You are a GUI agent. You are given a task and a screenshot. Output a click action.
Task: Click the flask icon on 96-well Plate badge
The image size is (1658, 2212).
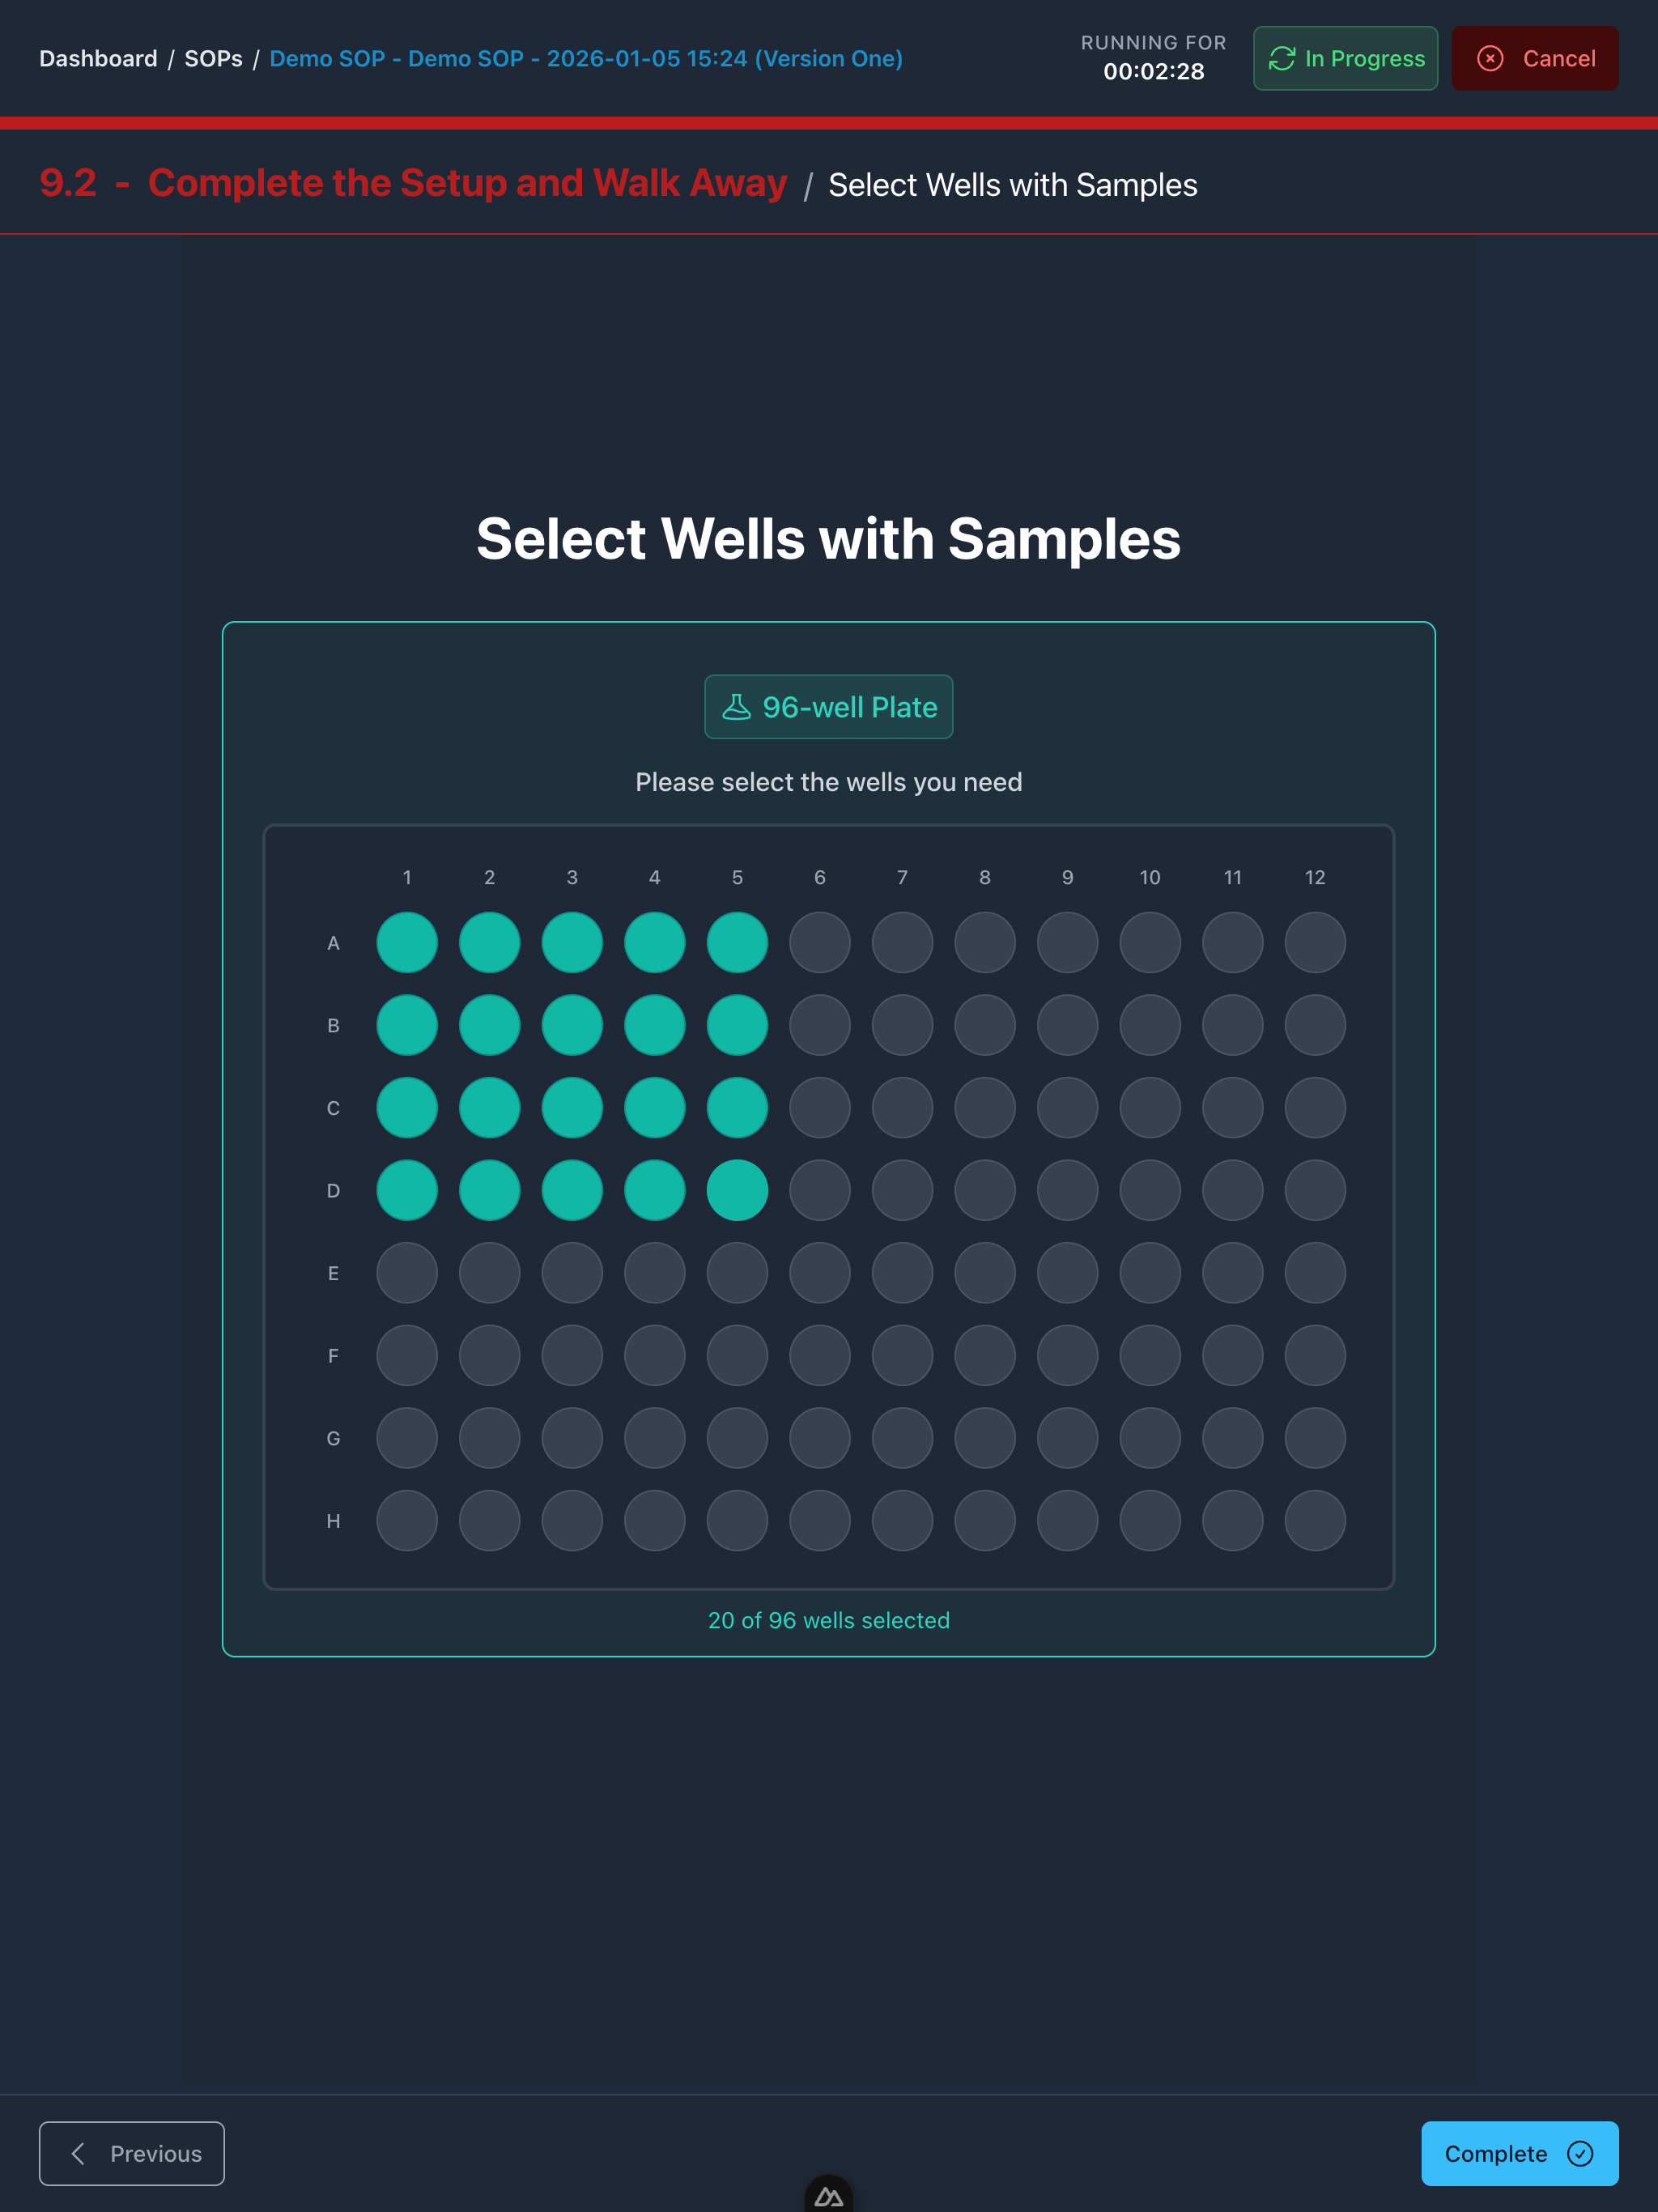(x=737, y=707)
